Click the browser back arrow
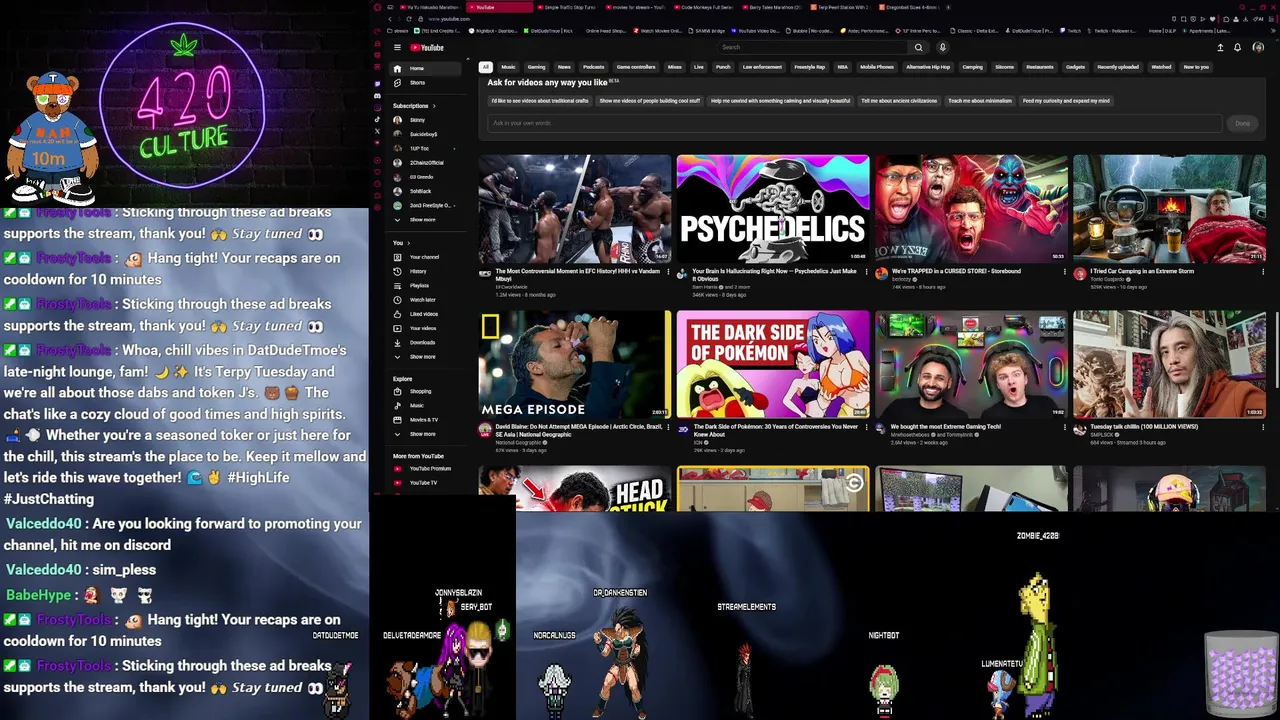This screenshot has width=1280, height=720. [390, 19]
